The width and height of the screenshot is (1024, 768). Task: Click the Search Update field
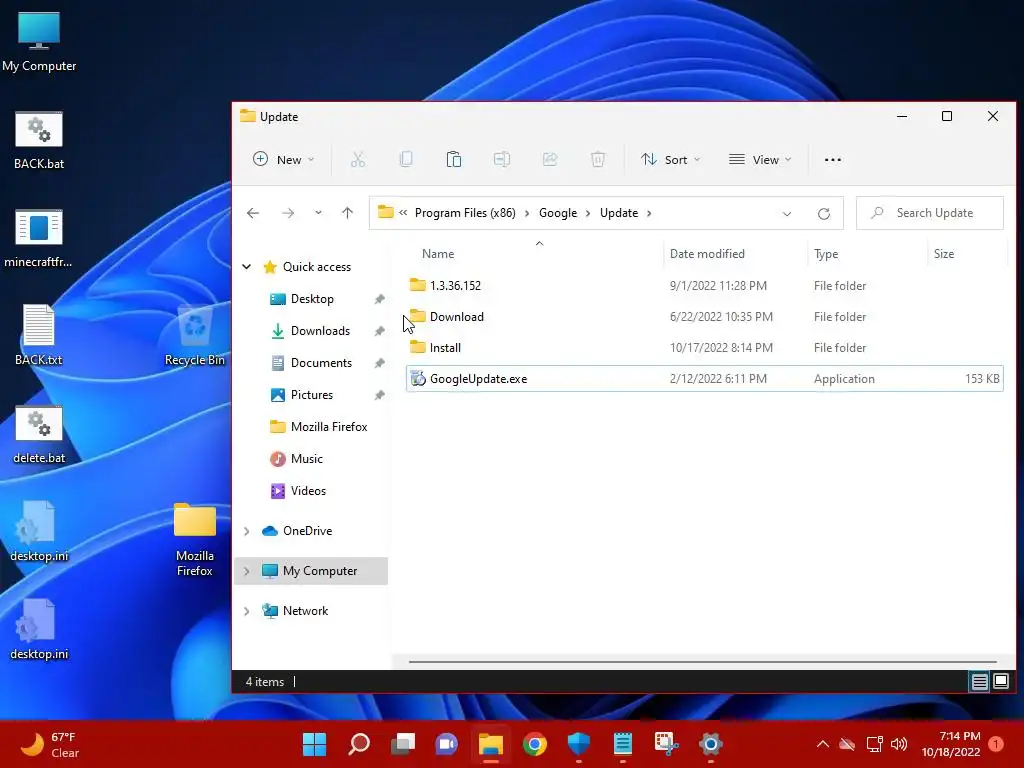pos(929,213)
